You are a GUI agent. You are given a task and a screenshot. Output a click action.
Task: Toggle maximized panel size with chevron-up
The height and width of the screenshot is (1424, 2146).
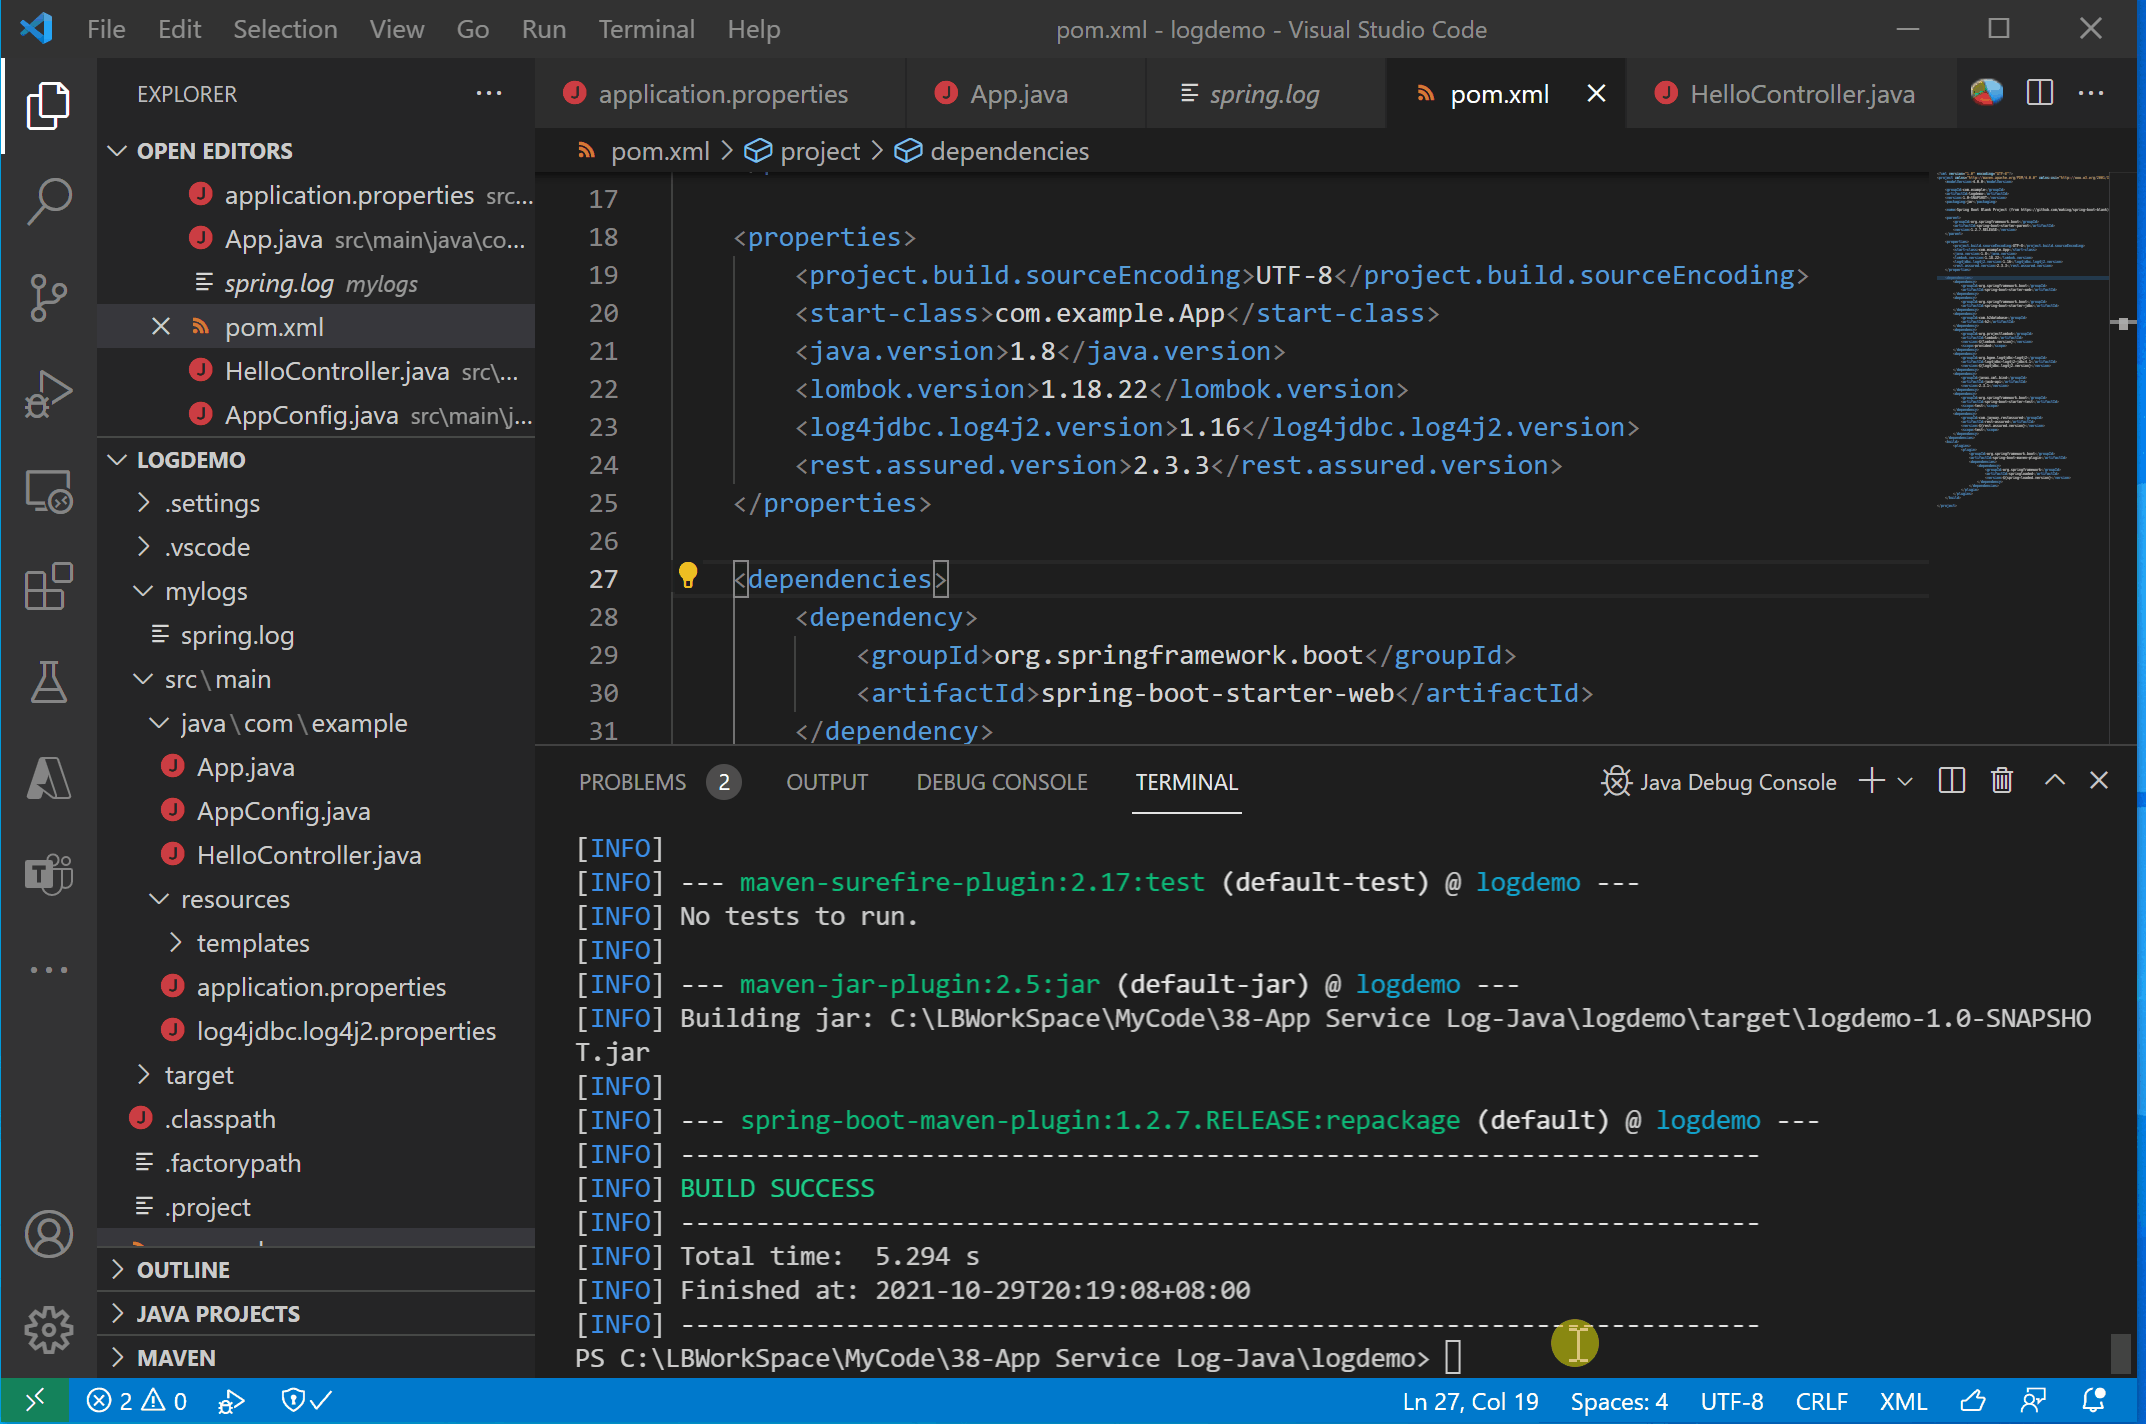(x=2054, y=781)
